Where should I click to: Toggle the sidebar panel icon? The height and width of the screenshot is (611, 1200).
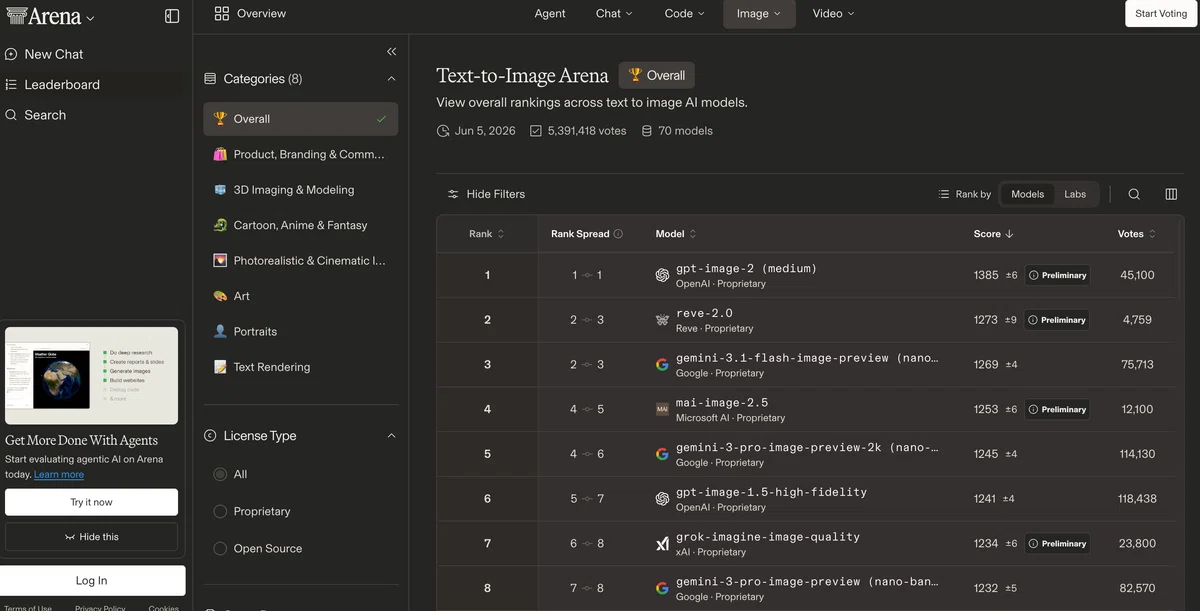(x=172, y=16)
